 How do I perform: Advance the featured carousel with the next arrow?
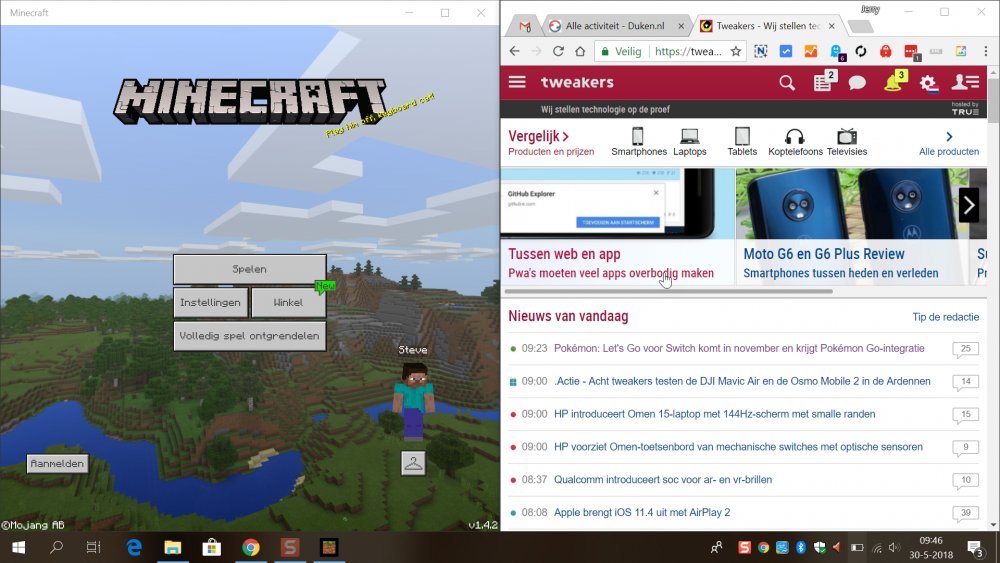[969, 205]
